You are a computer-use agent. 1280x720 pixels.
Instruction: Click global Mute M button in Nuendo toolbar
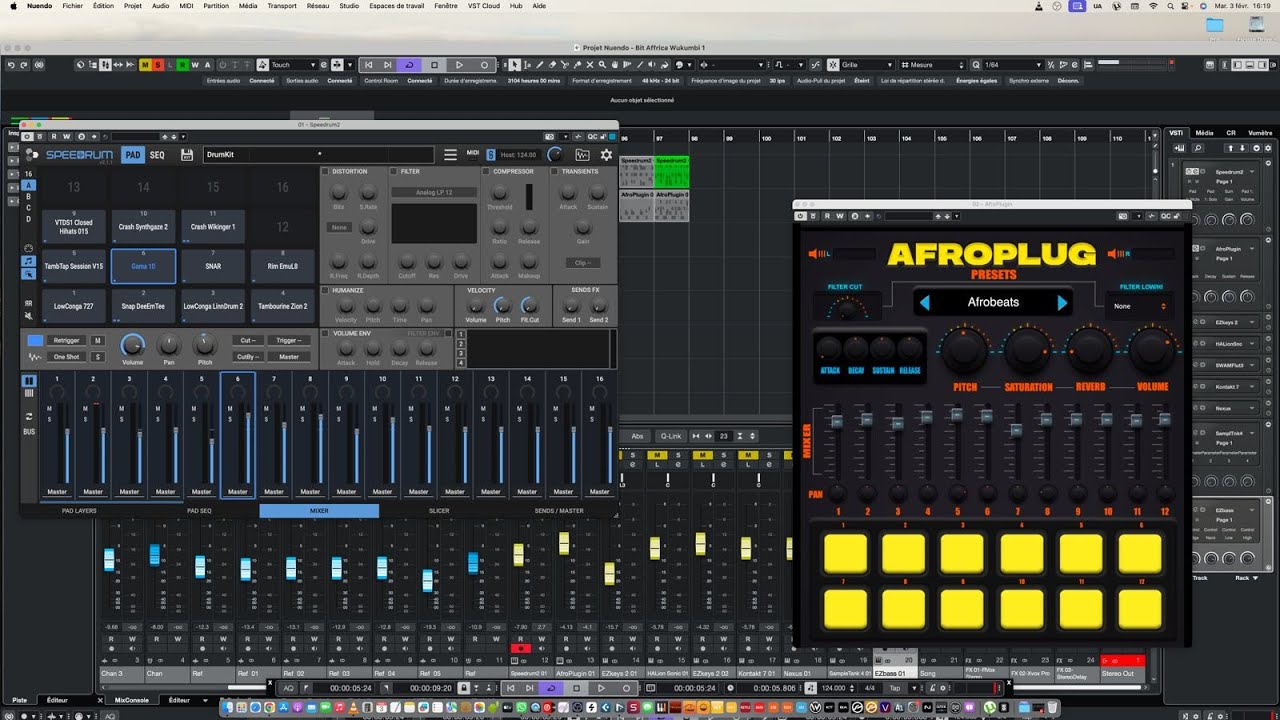144,65
